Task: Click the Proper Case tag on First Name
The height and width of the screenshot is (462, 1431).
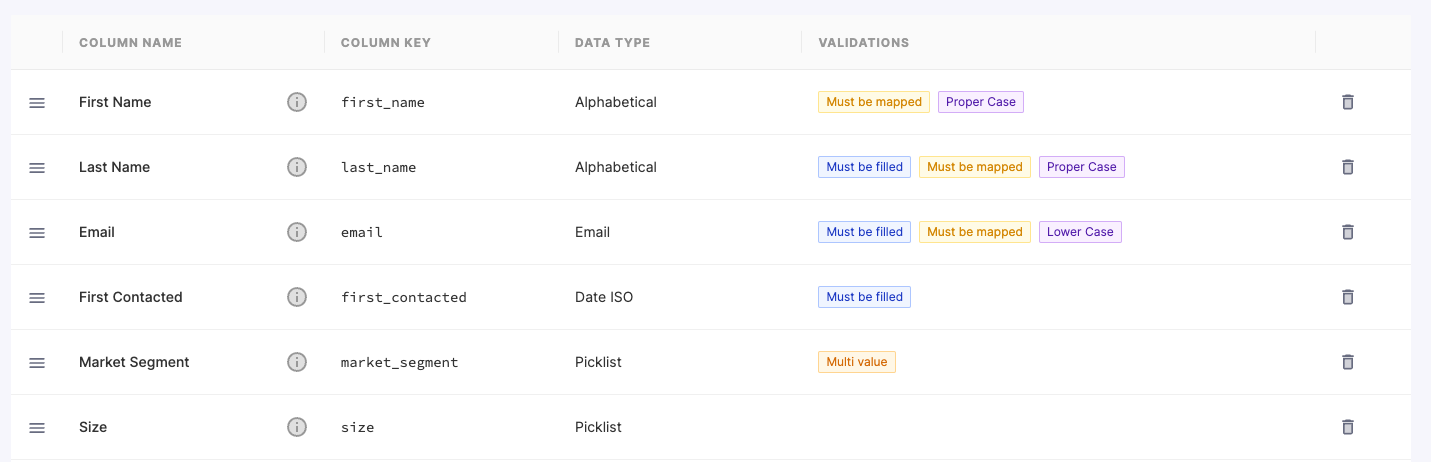Action: (980, 102)
